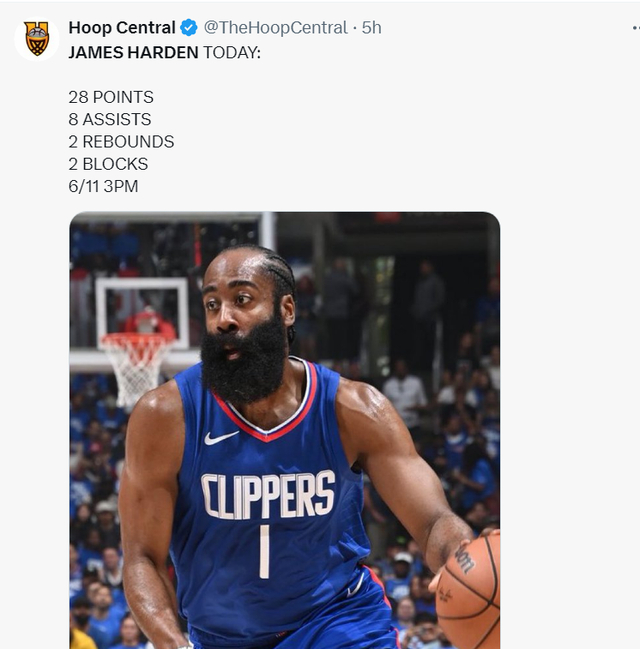Click the Nike swoosh on the jersey

point(221,437)
